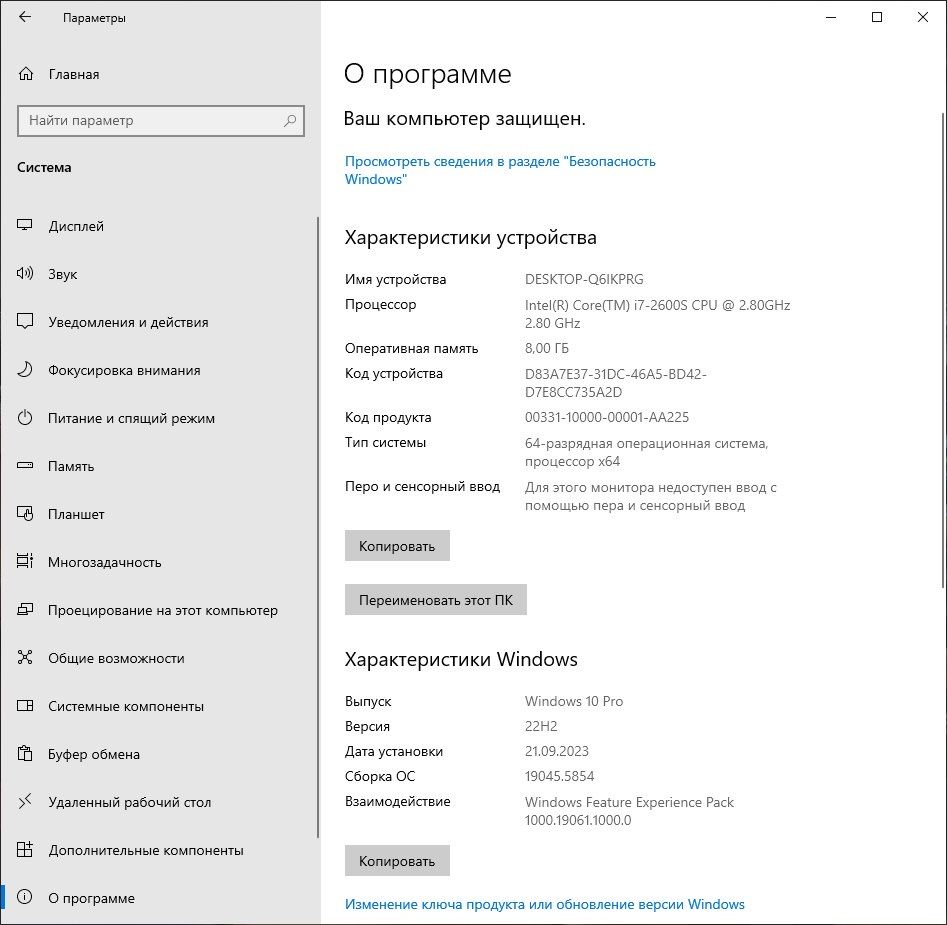Select the 8,00 ГБ memory value
The height and width of the screenshot is (925, 947).
click(x=547, y=348)
